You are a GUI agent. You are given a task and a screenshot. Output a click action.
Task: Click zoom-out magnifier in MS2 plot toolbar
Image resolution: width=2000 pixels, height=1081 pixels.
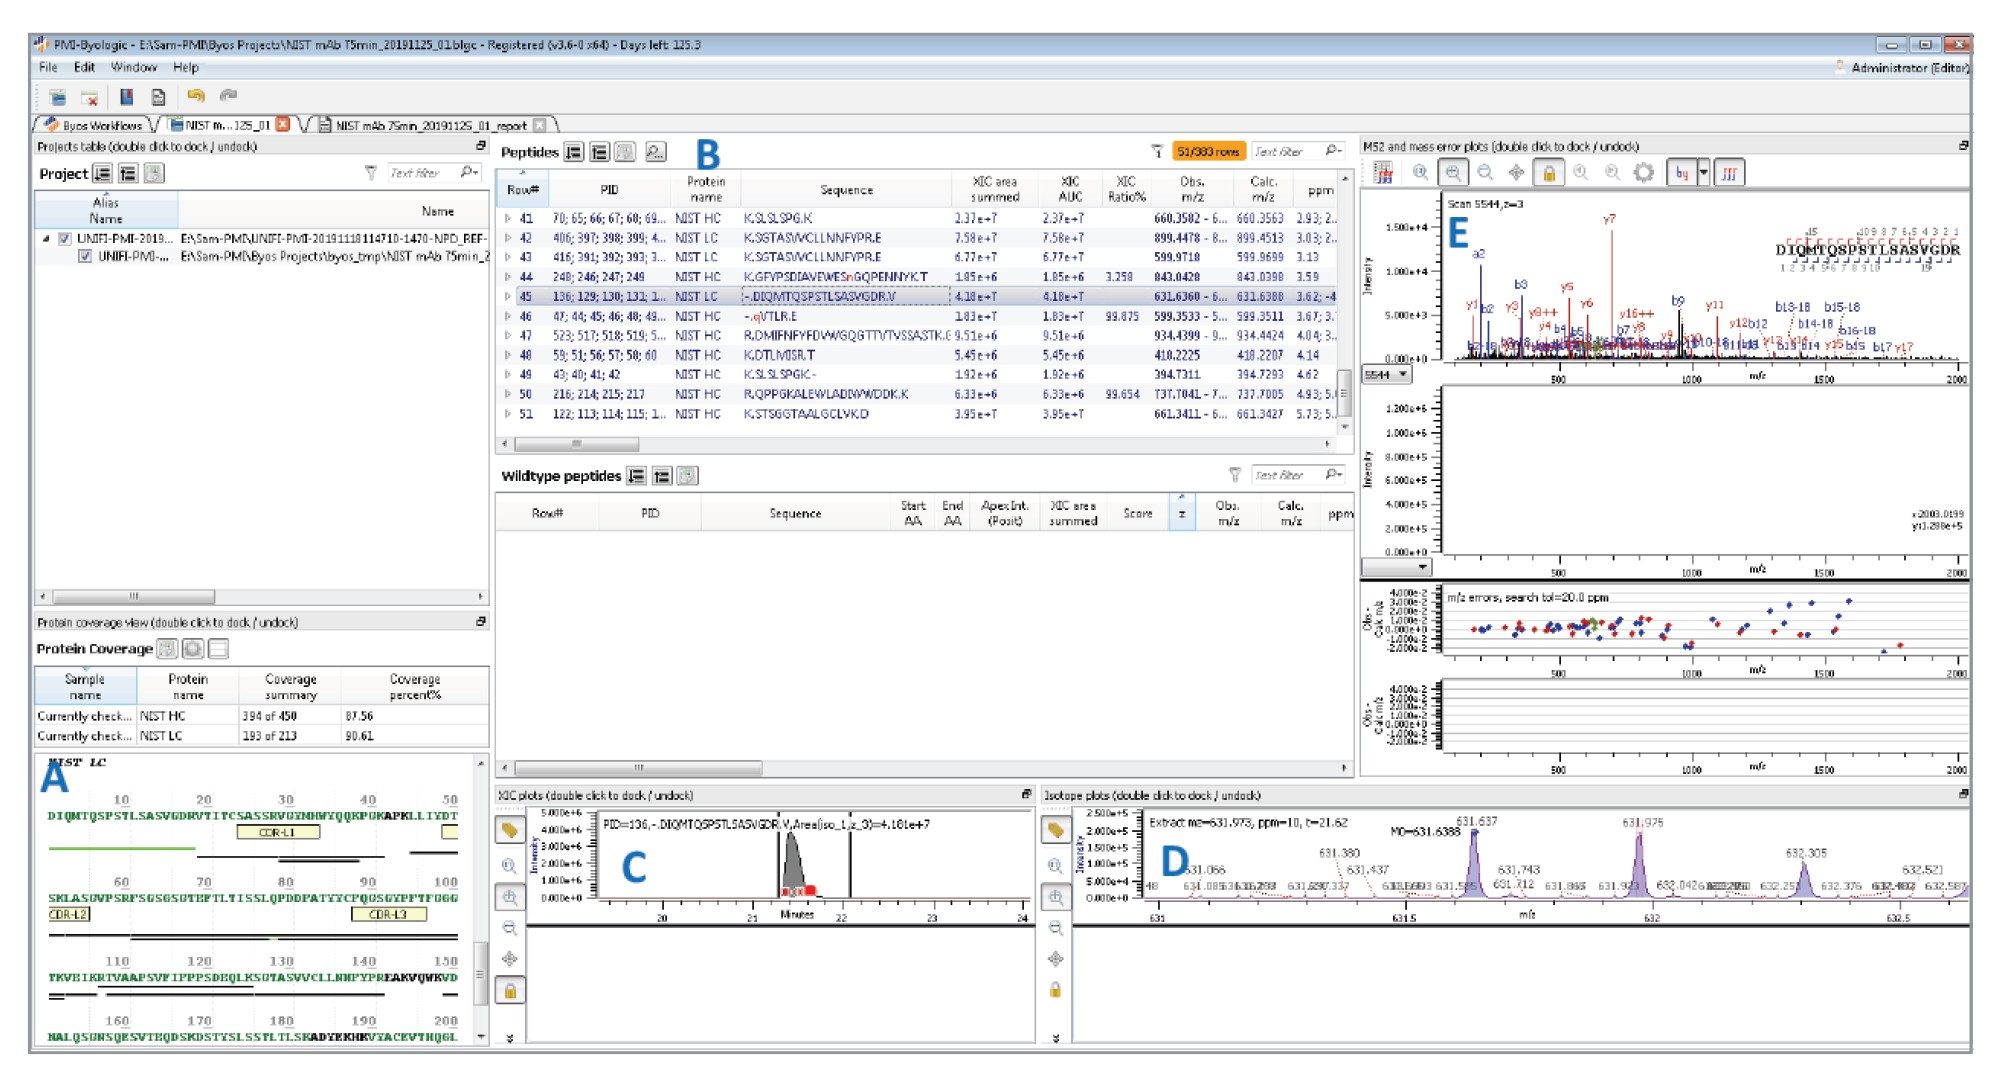[x=1485, y=173]
